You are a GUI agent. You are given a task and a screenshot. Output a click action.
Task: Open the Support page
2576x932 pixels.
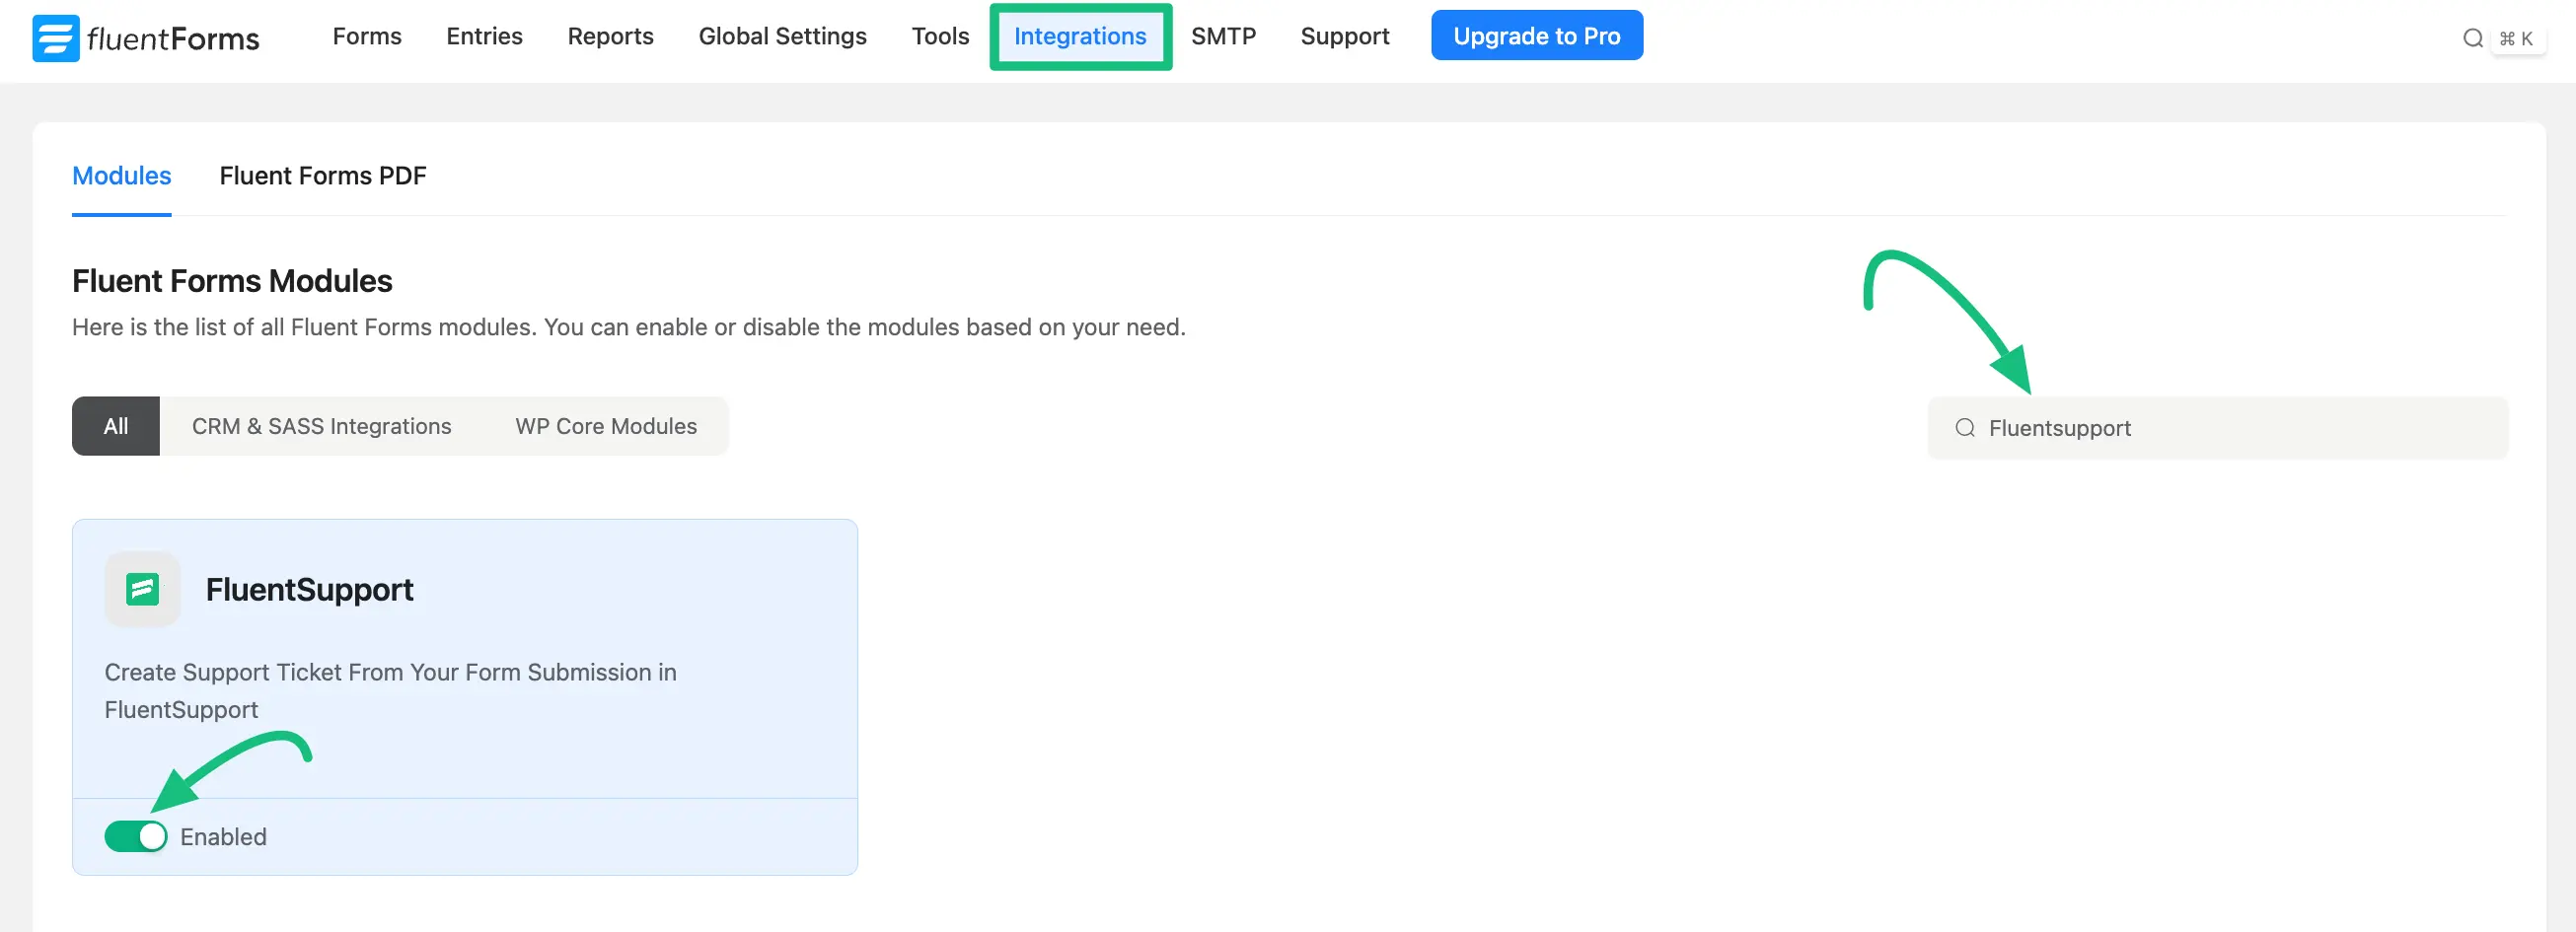[x=1344, y=36]
